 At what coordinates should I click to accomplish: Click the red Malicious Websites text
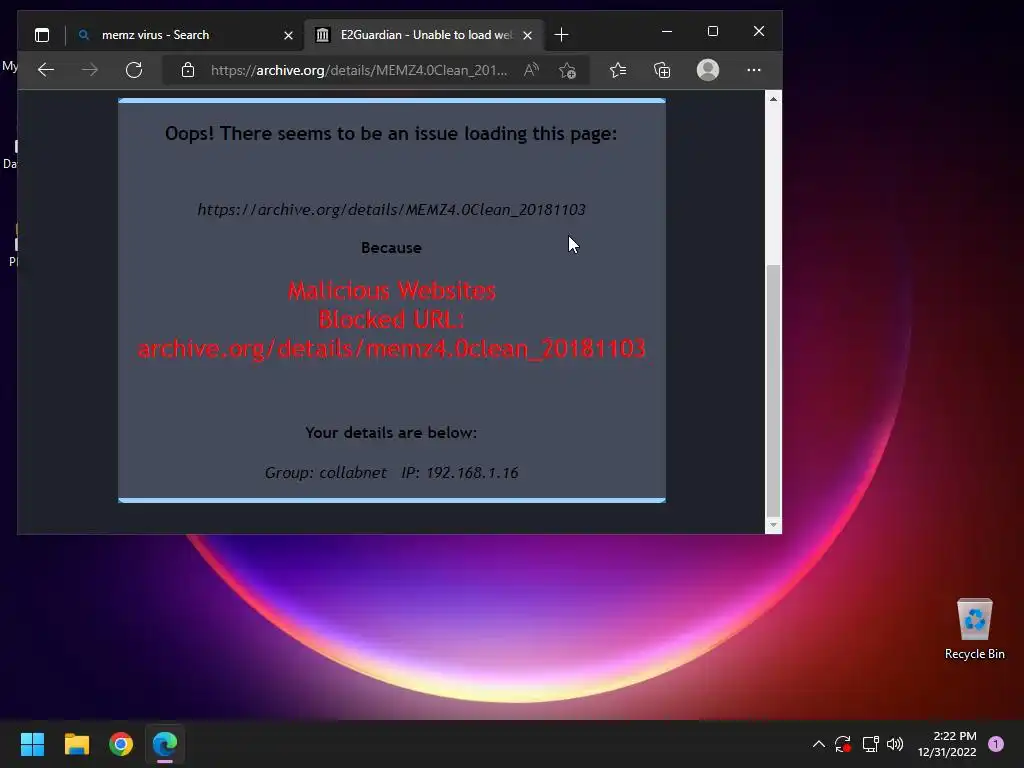(392, 291)
